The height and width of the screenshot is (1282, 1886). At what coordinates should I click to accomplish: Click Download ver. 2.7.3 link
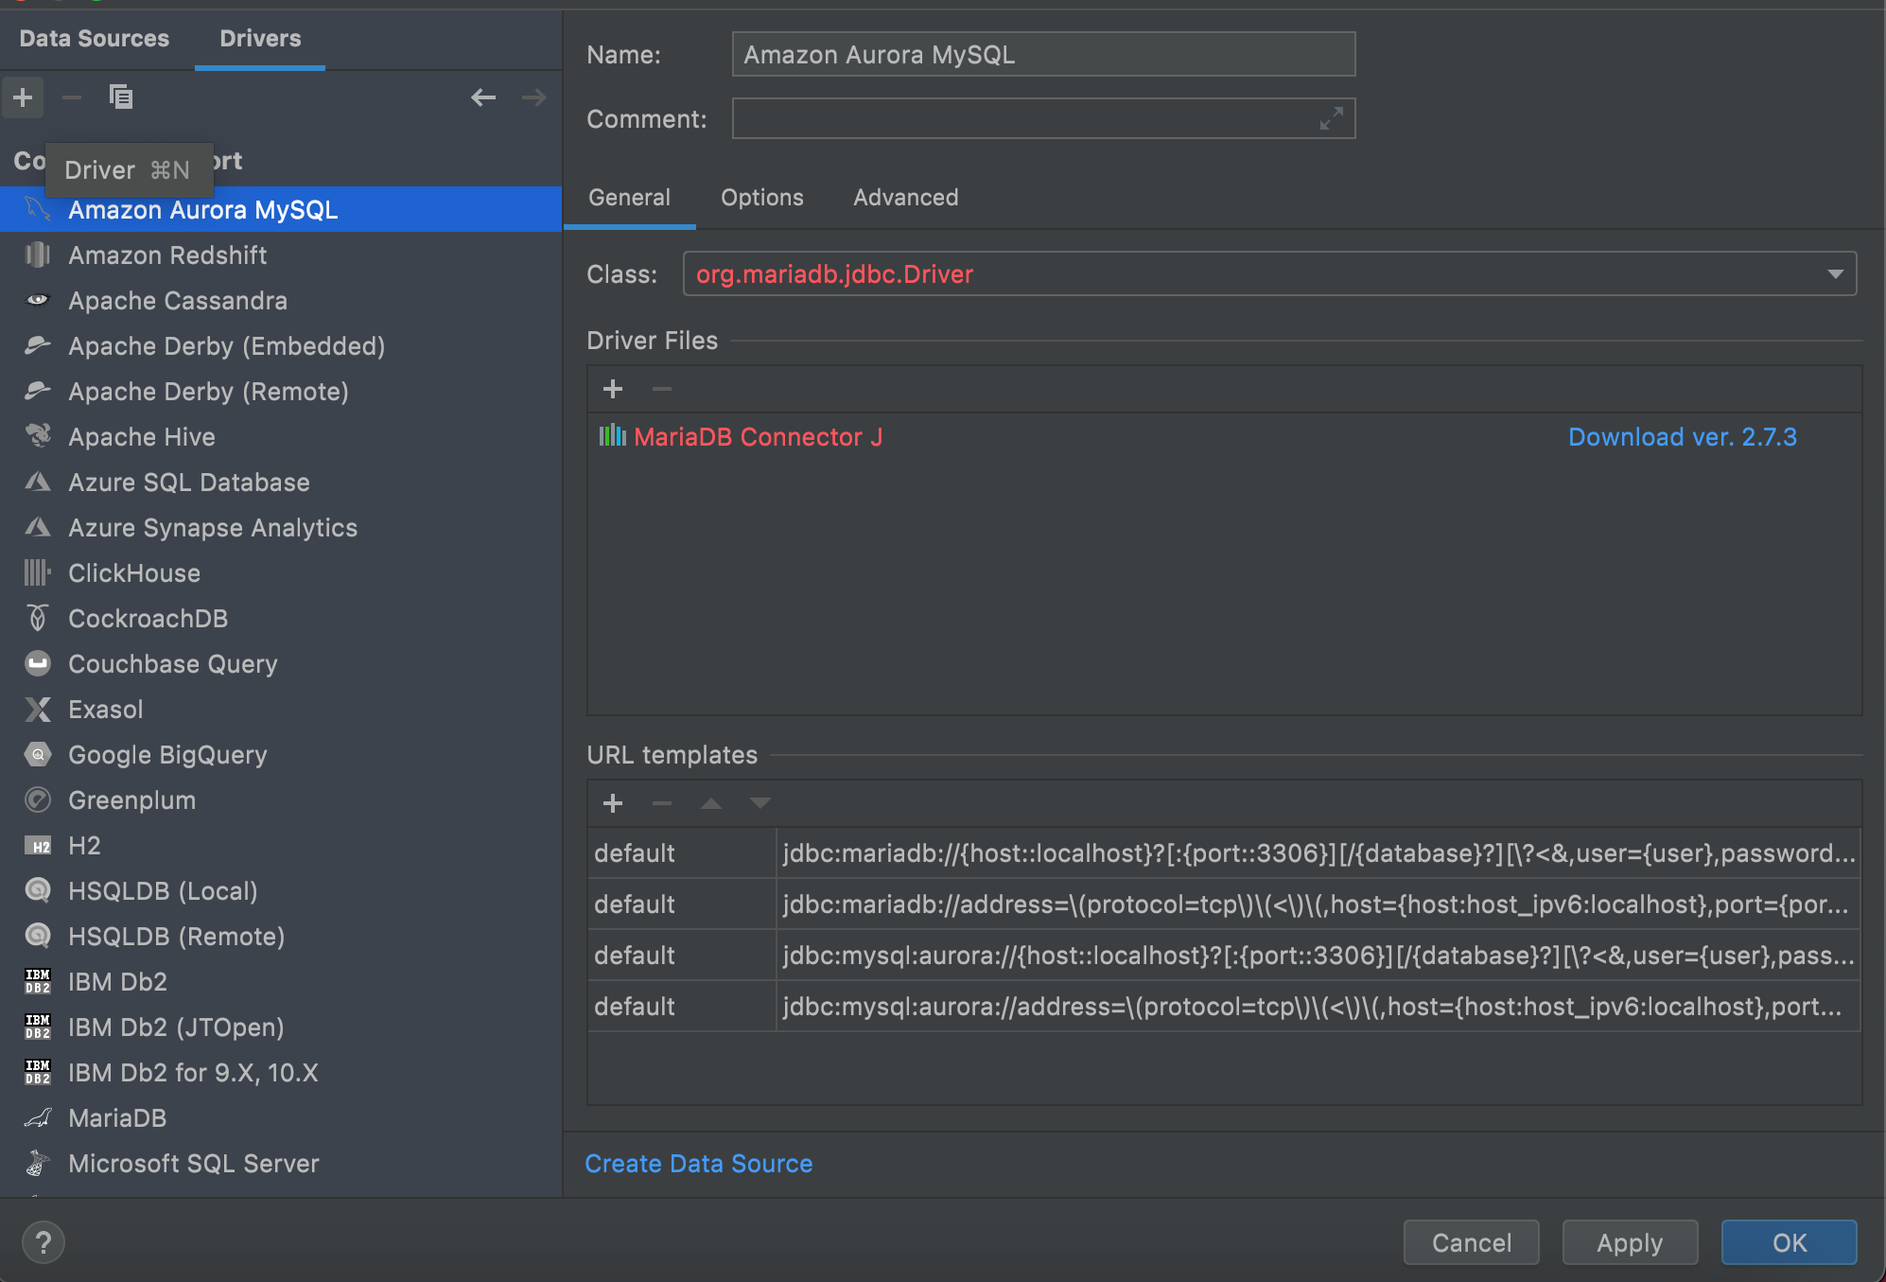pos(1681,437)
